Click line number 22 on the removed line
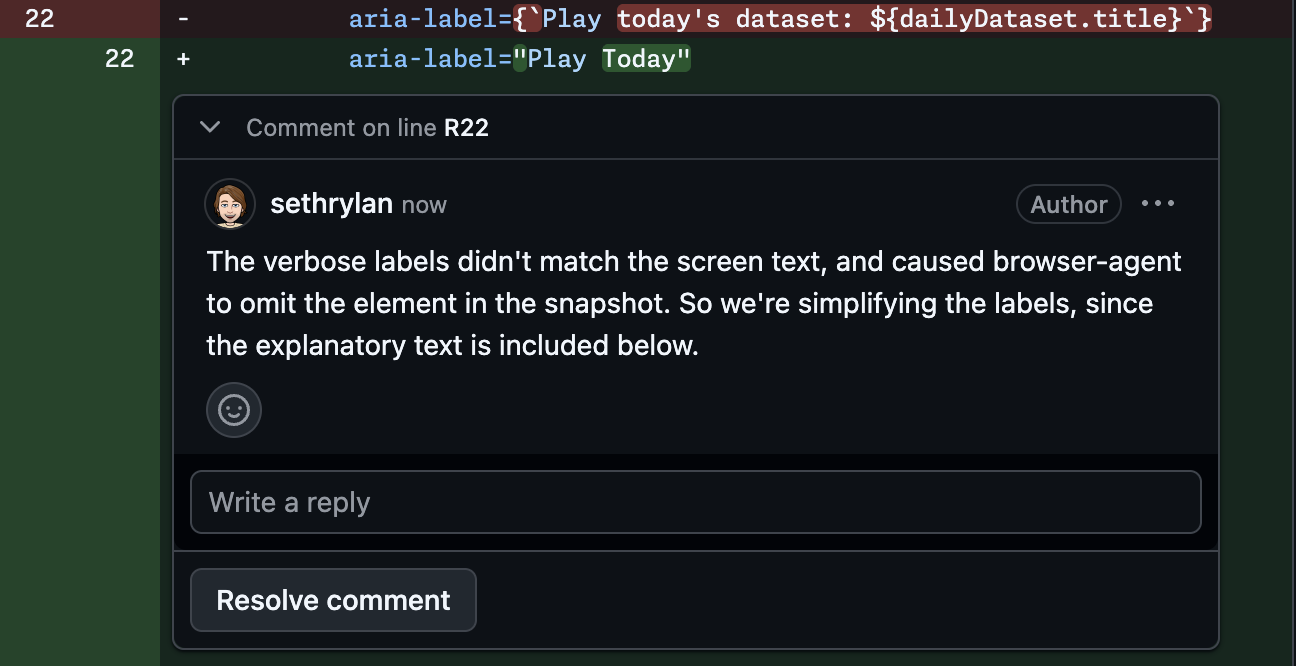This screenshot has width=1296, height=666. point(38,17)
